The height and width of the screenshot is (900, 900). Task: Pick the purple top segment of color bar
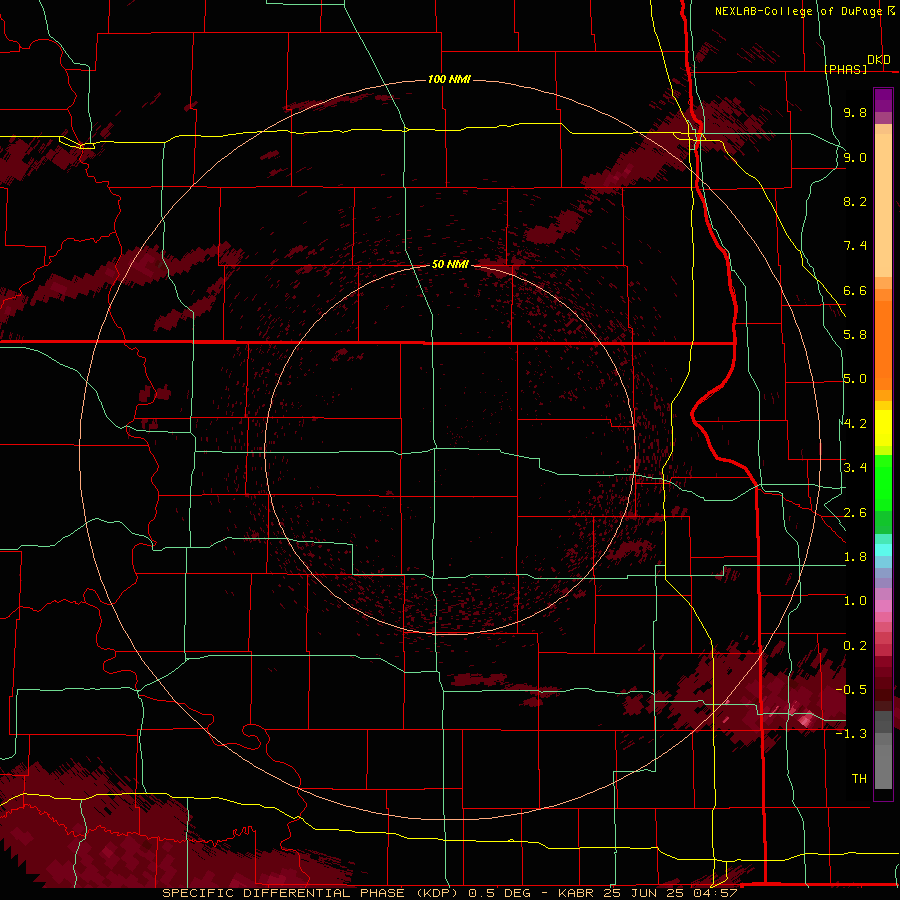pos(883,100)
